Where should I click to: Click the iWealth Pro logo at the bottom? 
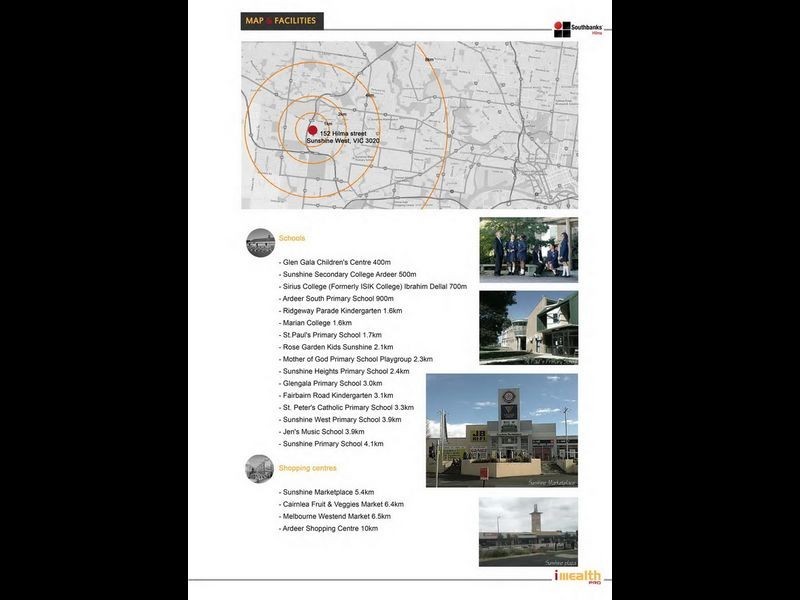pos(578,576)
